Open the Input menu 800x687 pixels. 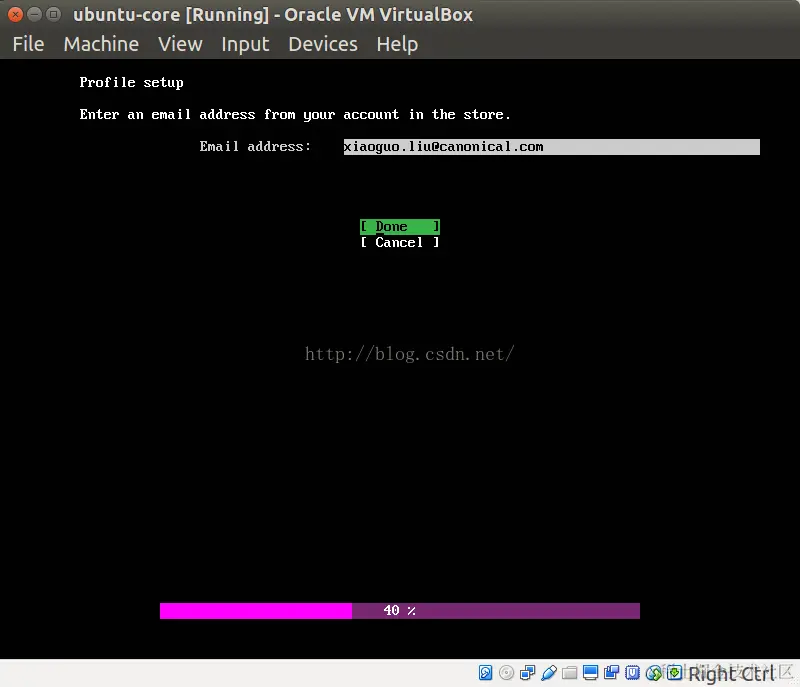[x=245, y=44]
